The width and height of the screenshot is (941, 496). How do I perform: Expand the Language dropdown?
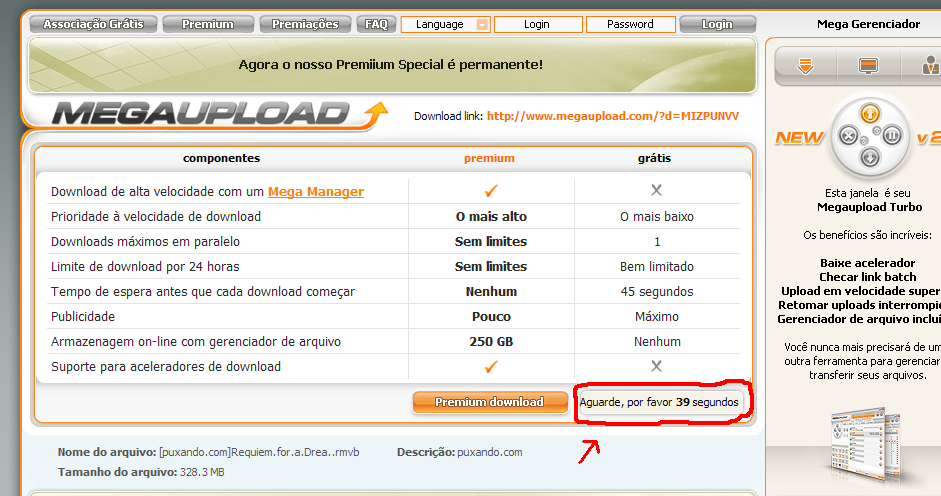(446, 24)
